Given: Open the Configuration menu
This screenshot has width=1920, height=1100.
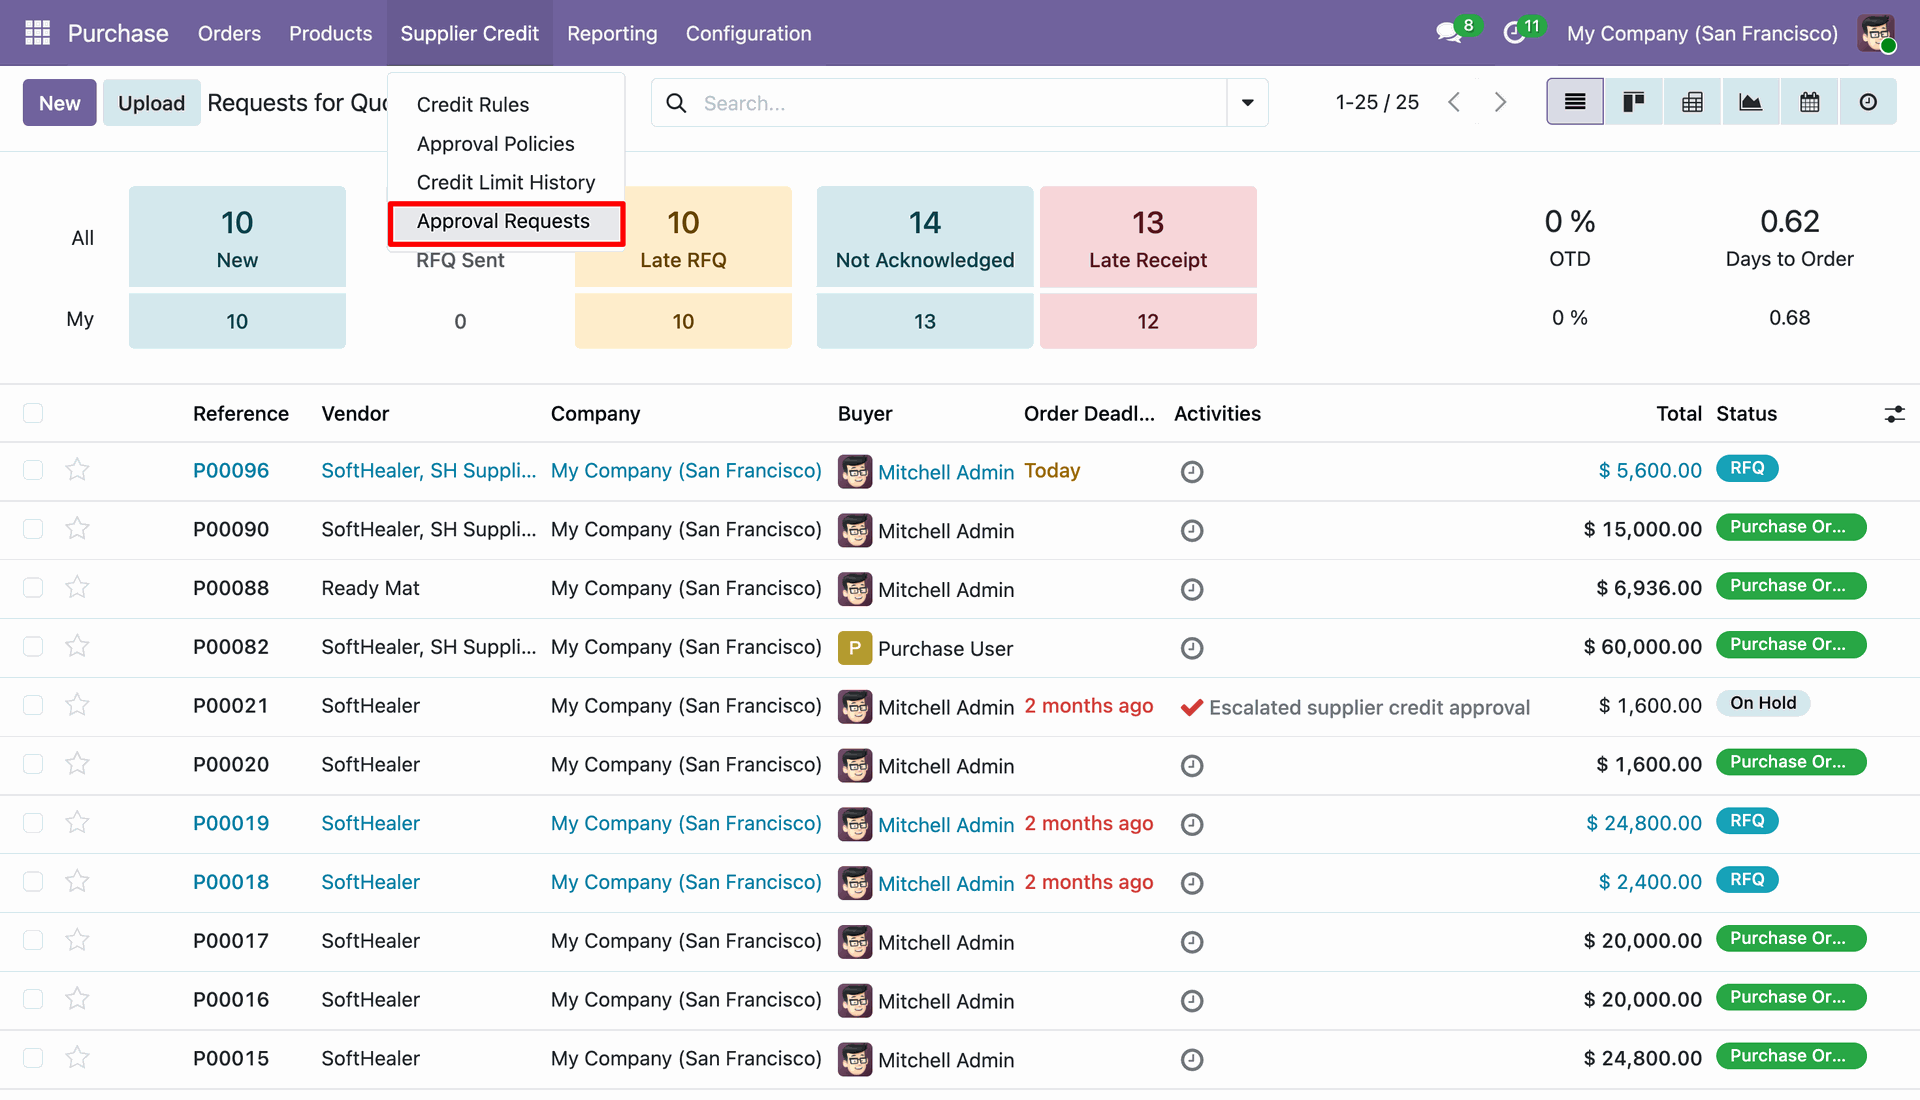Looking at the screenshot, I should tap(748, 33).
